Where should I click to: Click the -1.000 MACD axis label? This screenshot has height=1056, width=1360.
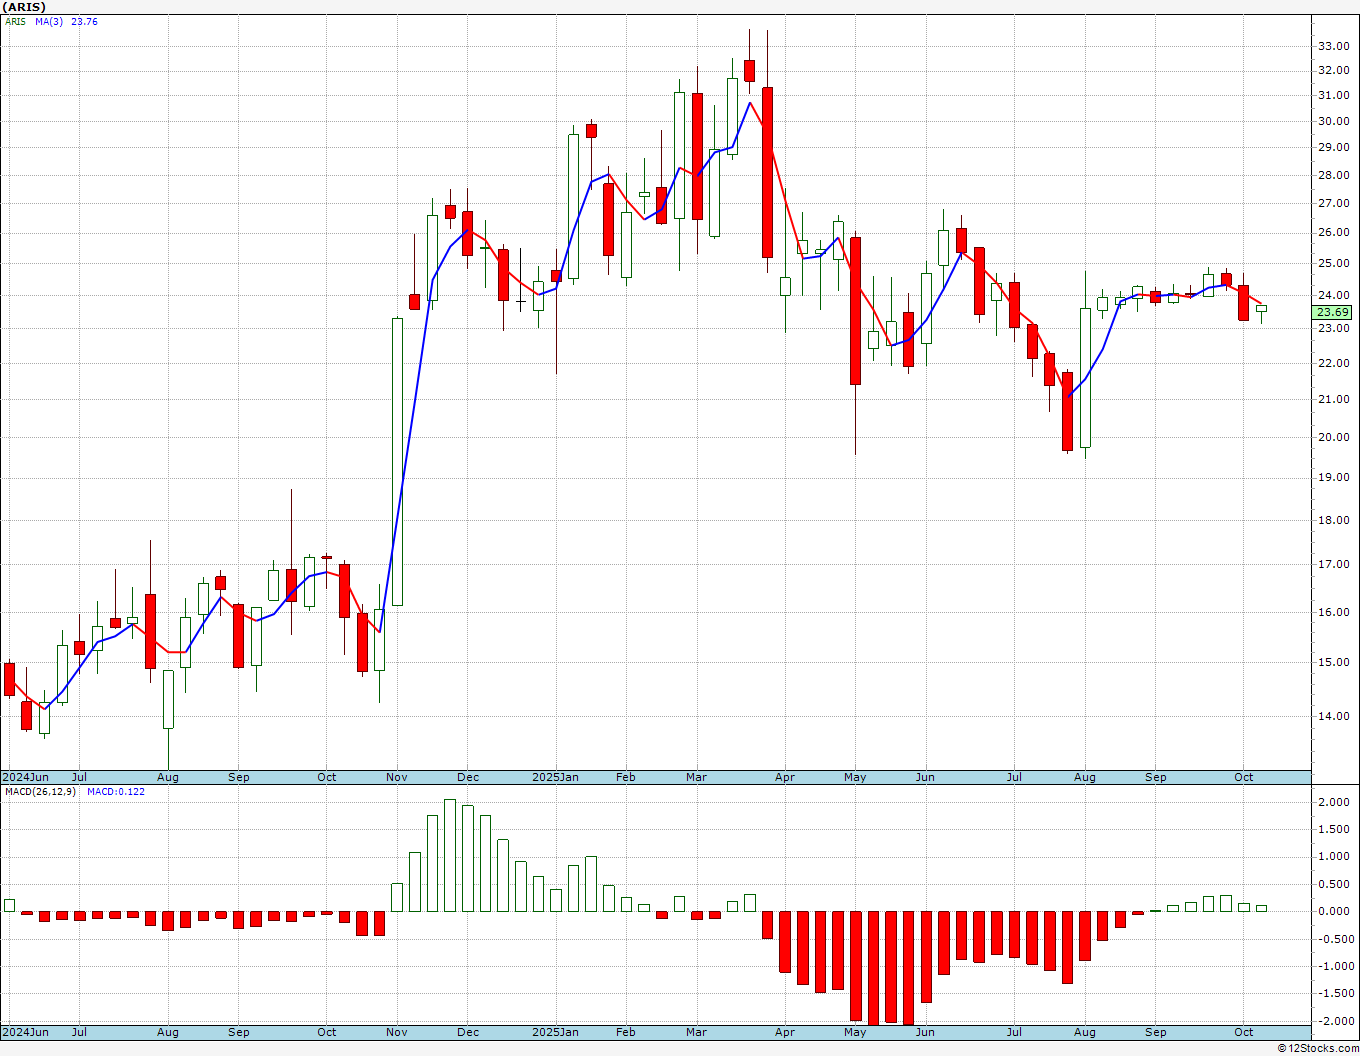[1334, 967]
